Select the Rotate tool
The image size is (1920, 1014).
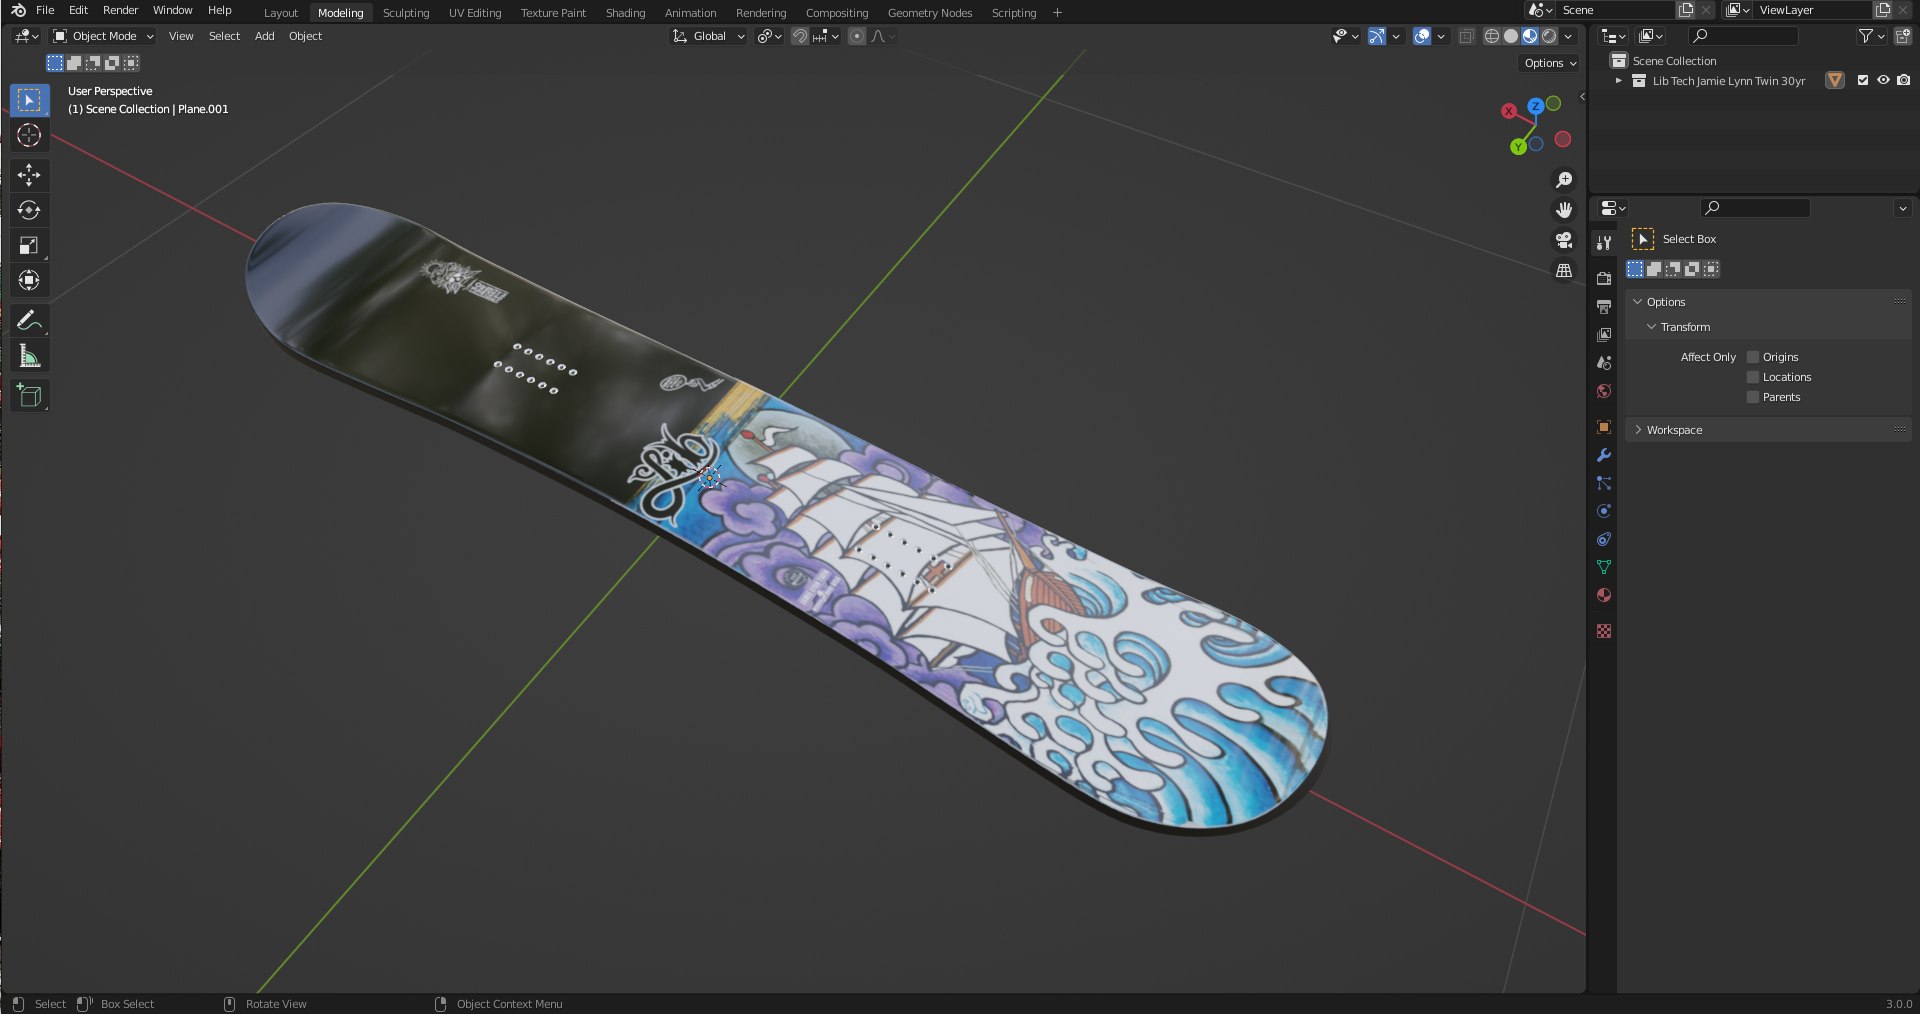(x=29, y=210)
